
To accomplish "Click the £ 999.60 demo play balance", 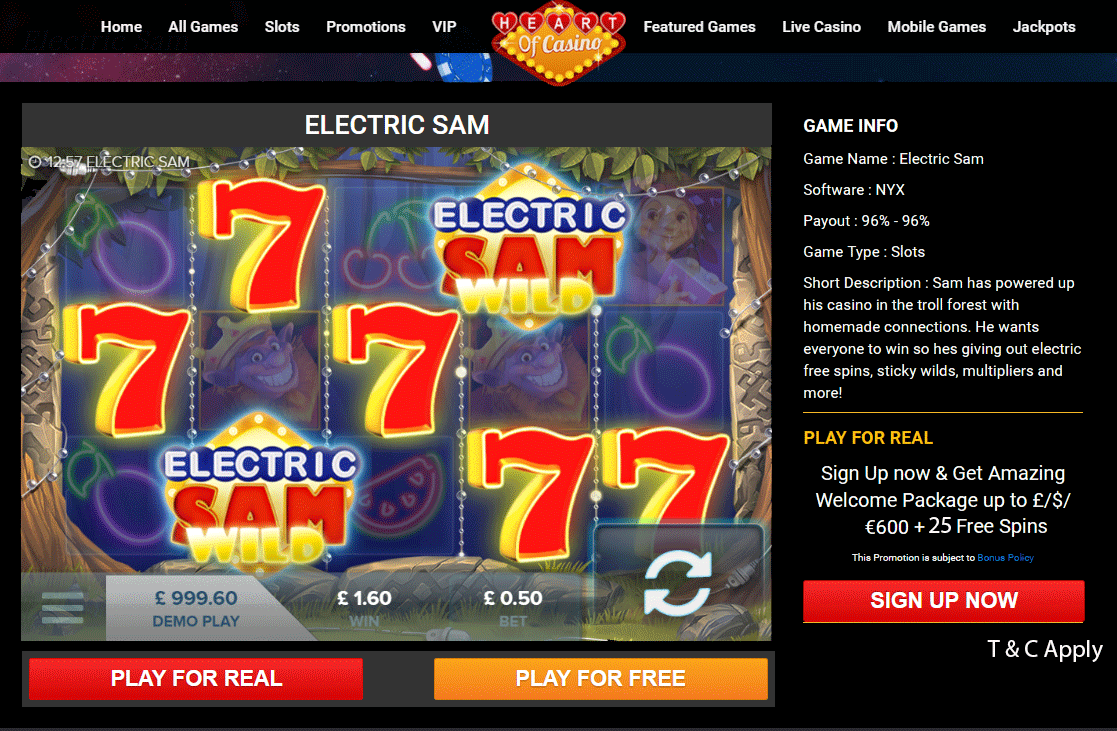I will (196, 598).
